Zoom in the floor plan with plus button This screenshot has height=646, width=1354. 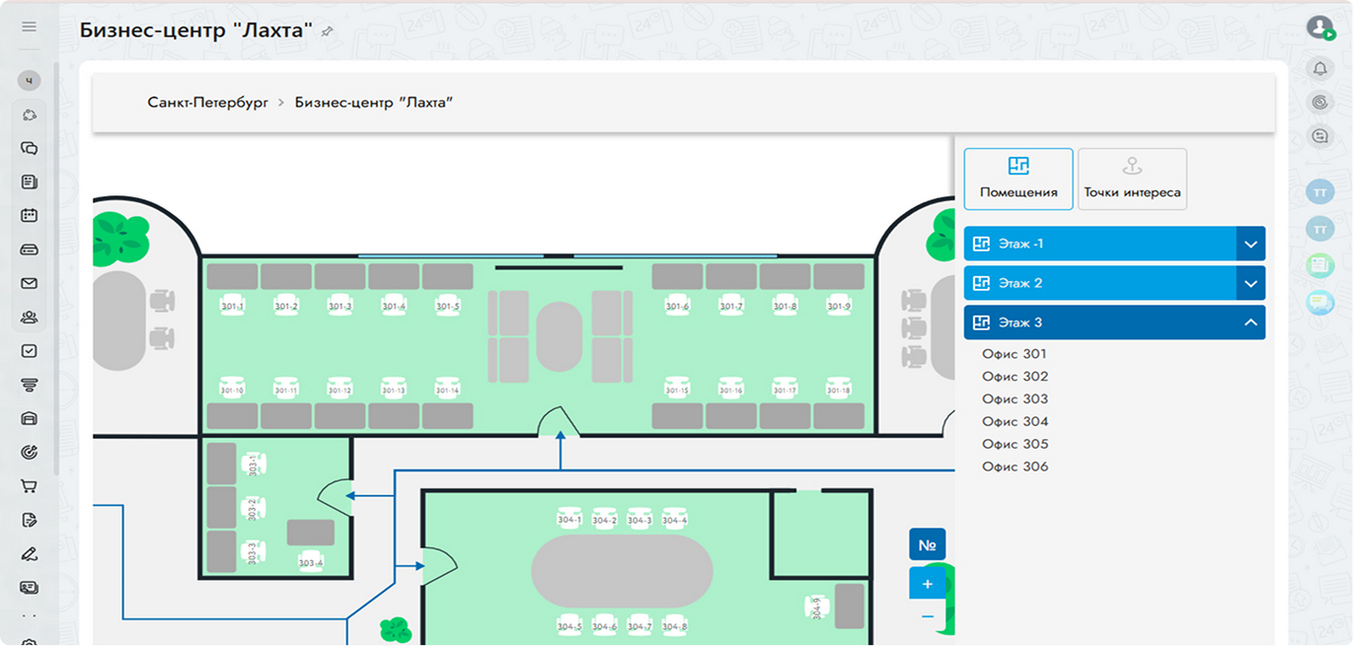(x=927, y=584)
